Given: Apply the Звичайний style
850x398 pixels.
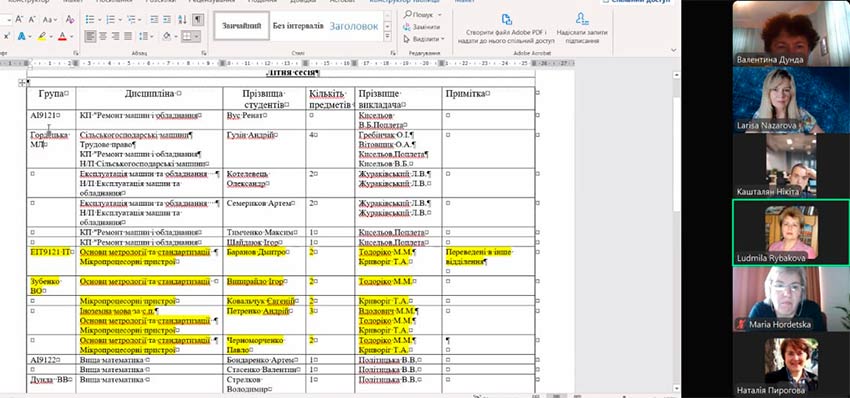Looking at the screenshot, I should pyautogui.click(x=242, y=25).
